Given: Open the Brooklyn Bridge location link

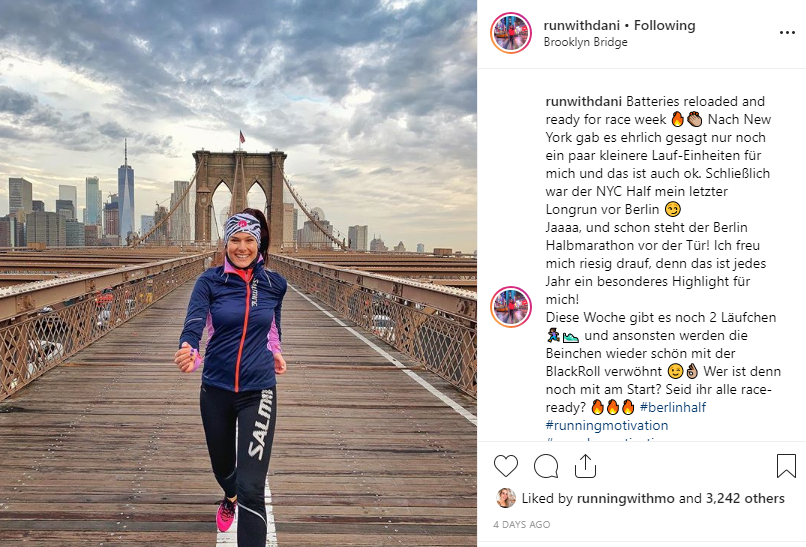Looking at the screenshot, I should pyautogui.click(x=585, y=42).
